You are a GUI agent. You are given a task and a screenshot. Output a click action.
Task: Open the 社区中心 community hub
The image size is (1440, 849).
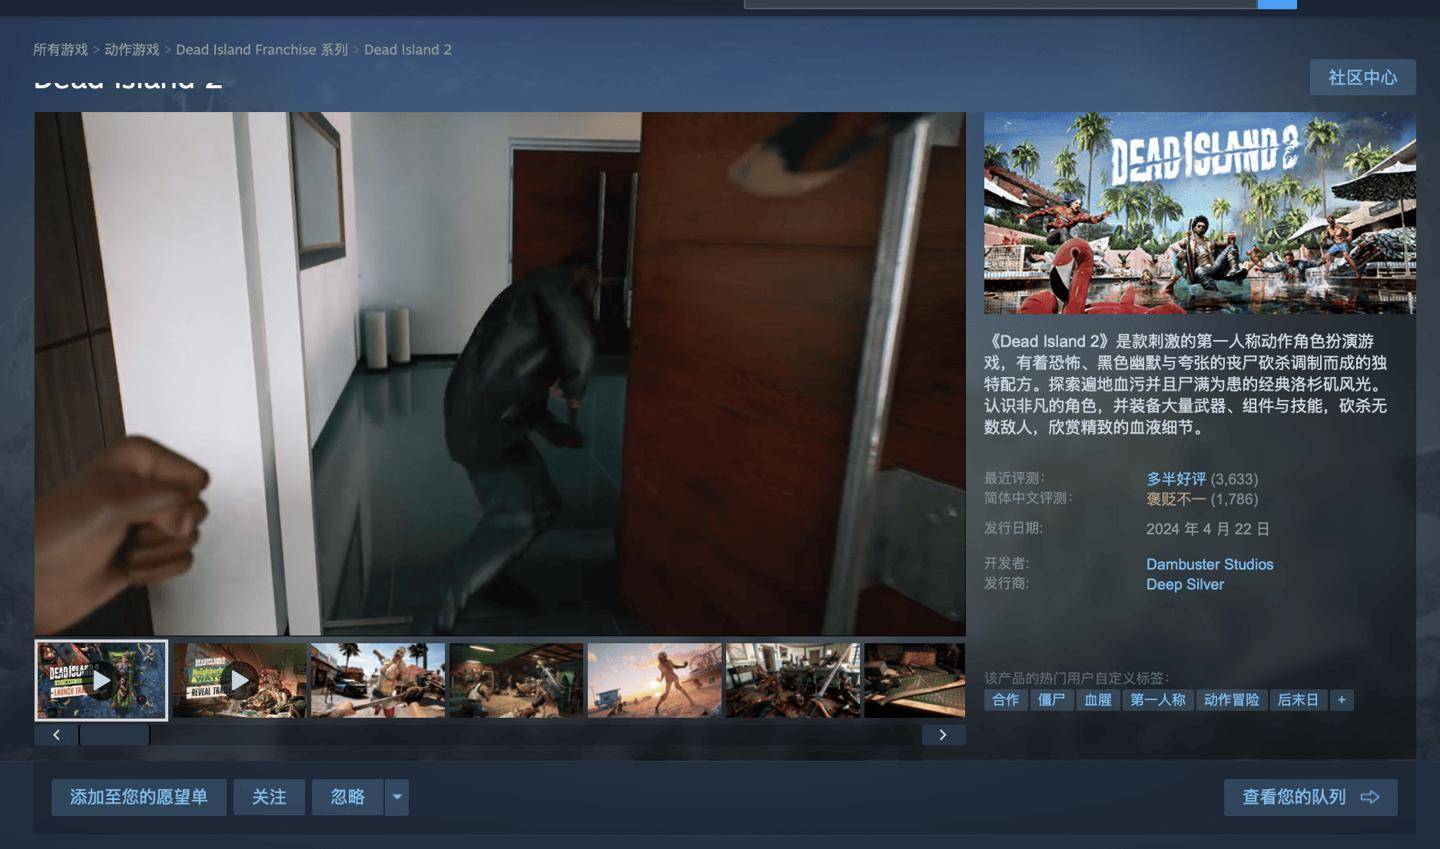pyautogui.click(x=1362, y=77)
